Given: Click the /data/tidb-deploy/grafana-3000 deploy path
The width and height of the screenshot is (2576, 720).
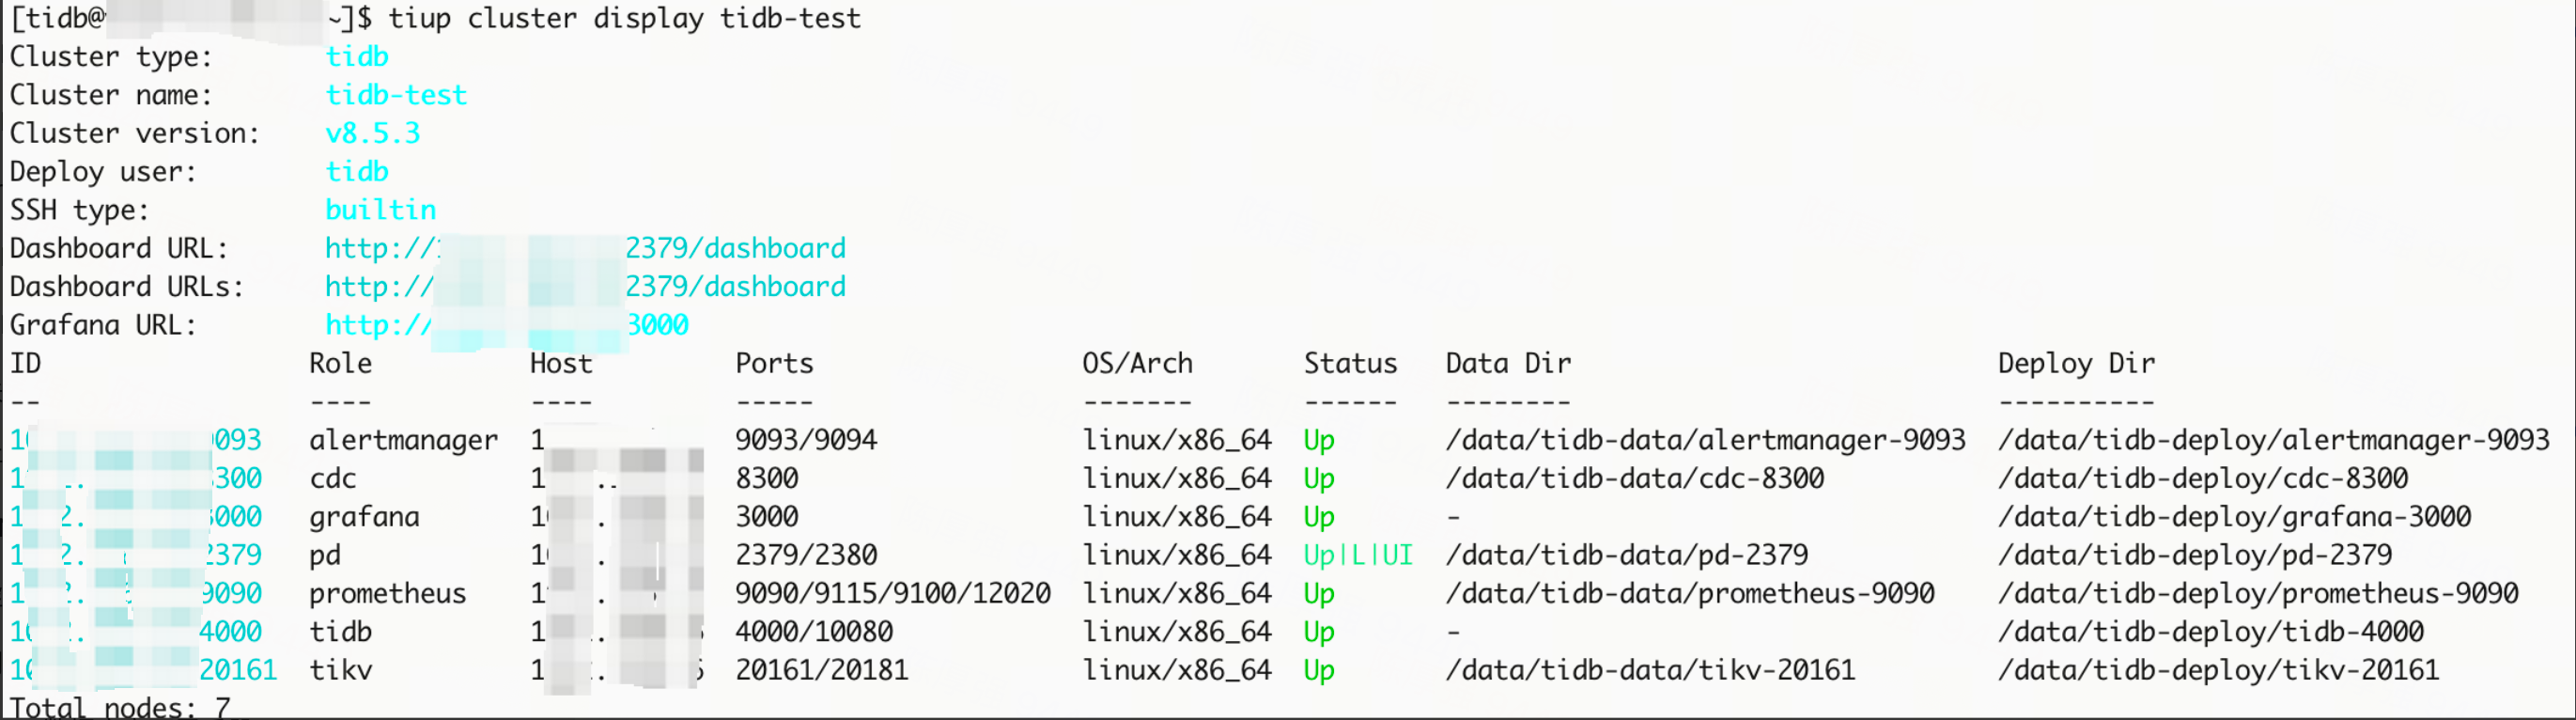Looking at the screenshot, I should 2234,517.
